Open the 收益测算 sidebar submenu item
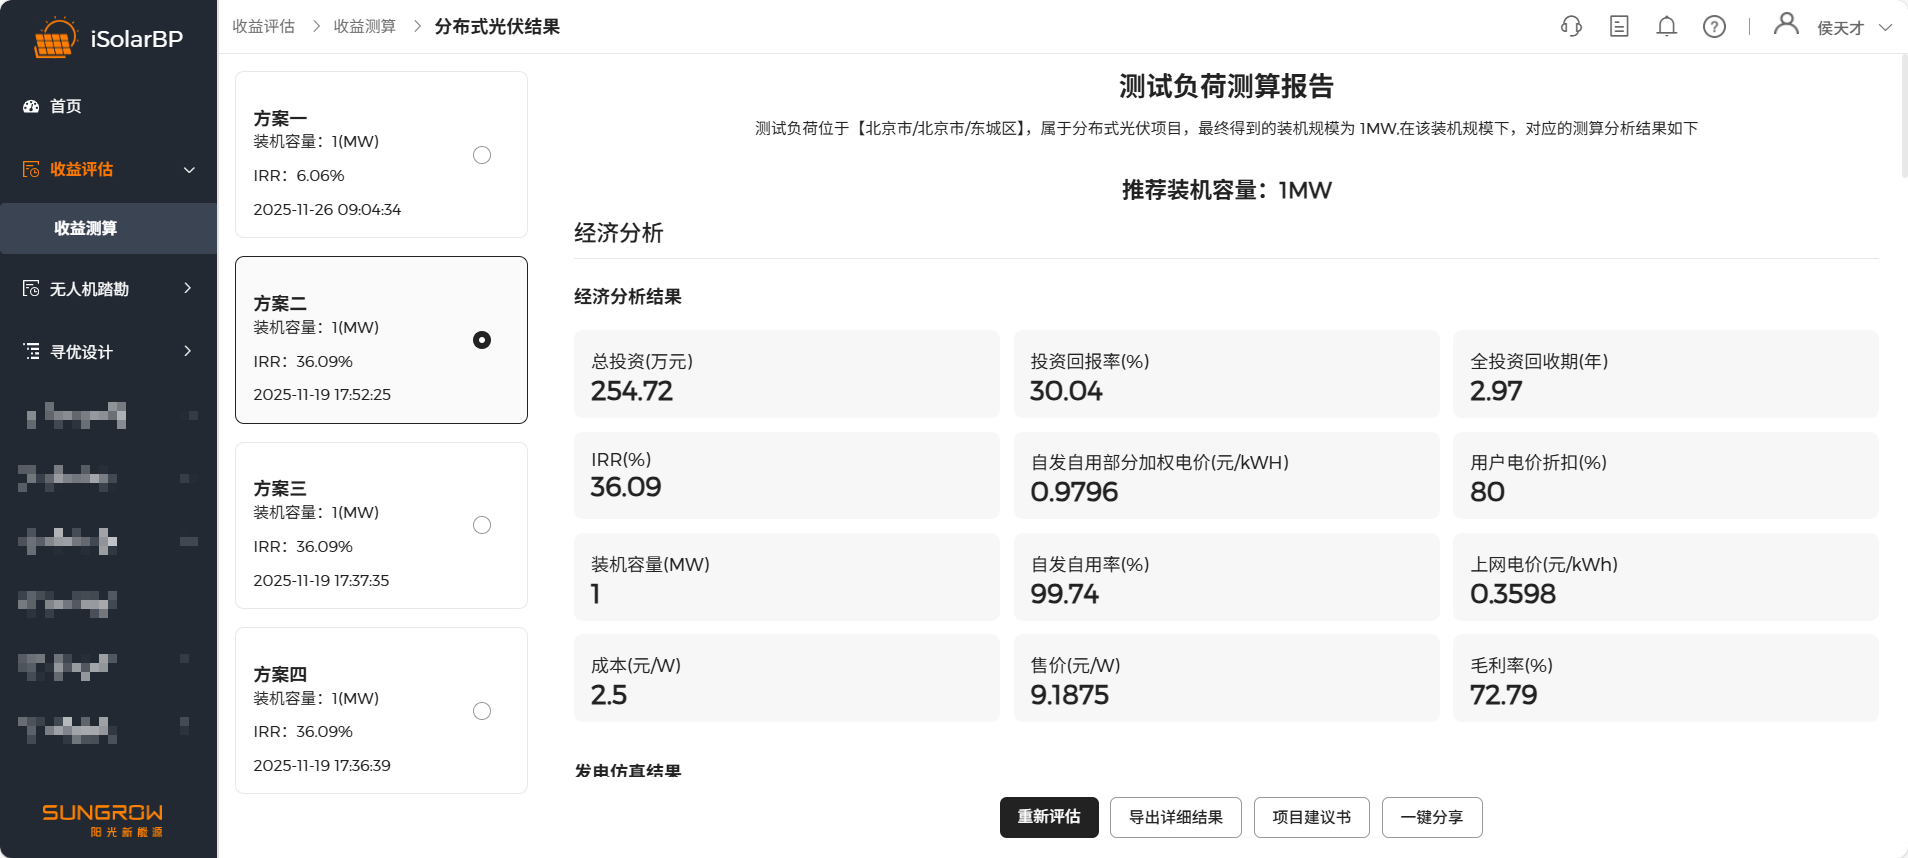Viewport: 1908px width, 858px height. [86, 228]
